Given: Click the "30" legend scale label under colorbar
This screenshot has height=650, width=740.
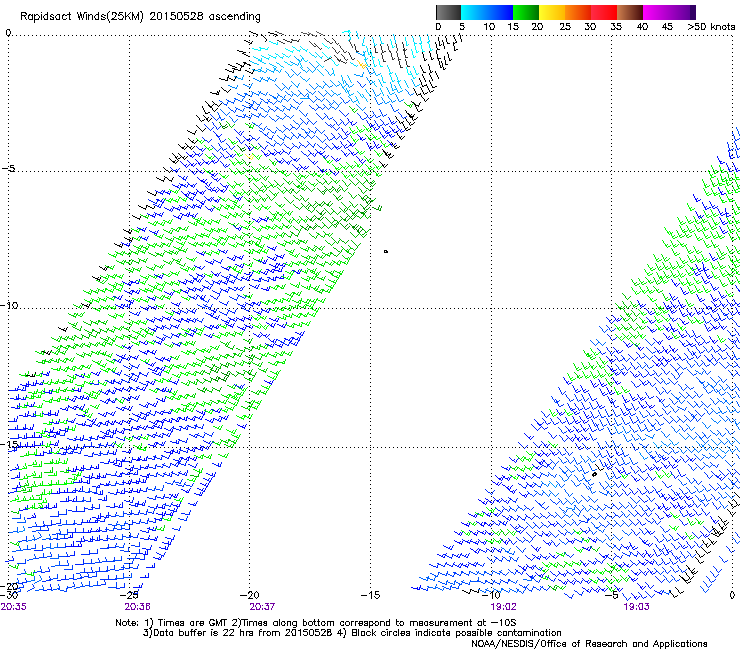Looking at the screenshot, I should click(590, 26).
